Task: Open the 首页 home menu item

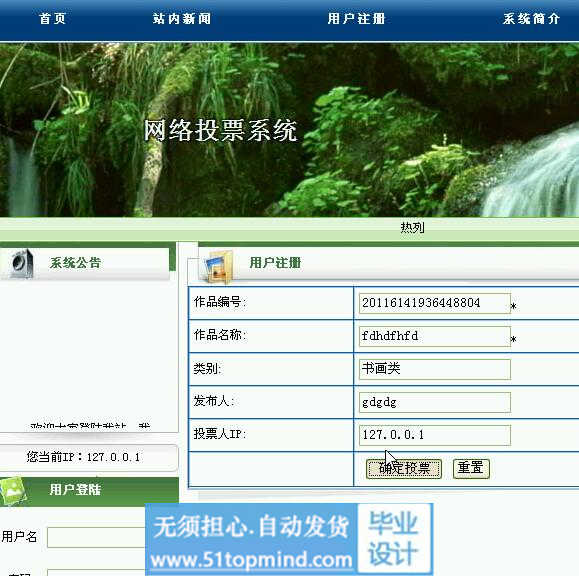Action: [52, 18]
